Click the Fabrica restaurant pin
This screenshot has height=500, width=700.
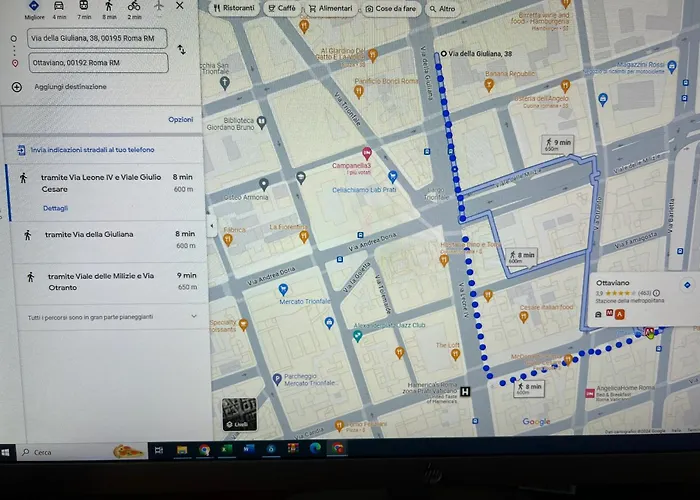click(x=228, y=240)
